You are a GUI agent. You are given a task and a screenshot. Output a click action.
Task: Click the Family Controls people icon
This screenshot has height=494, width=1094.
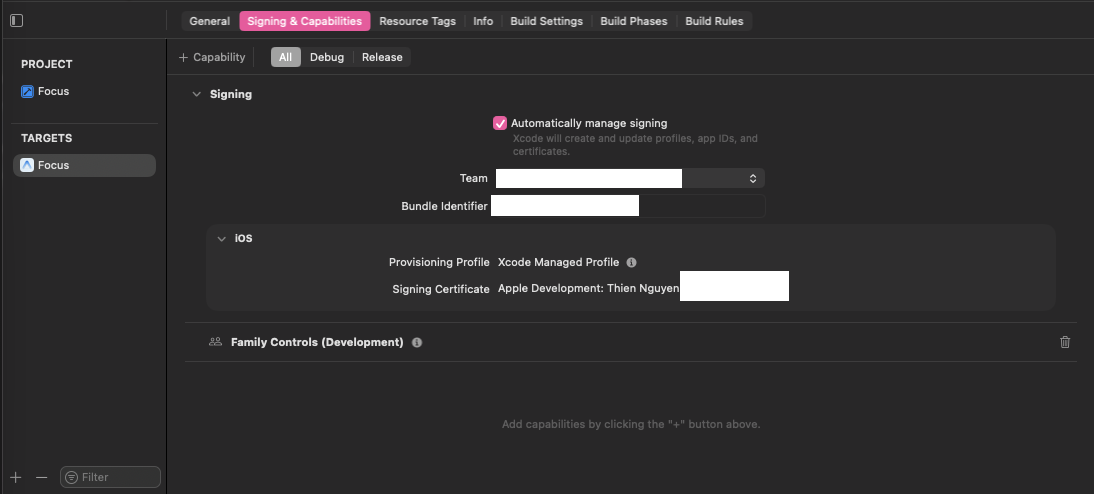(x=216, y=342)
